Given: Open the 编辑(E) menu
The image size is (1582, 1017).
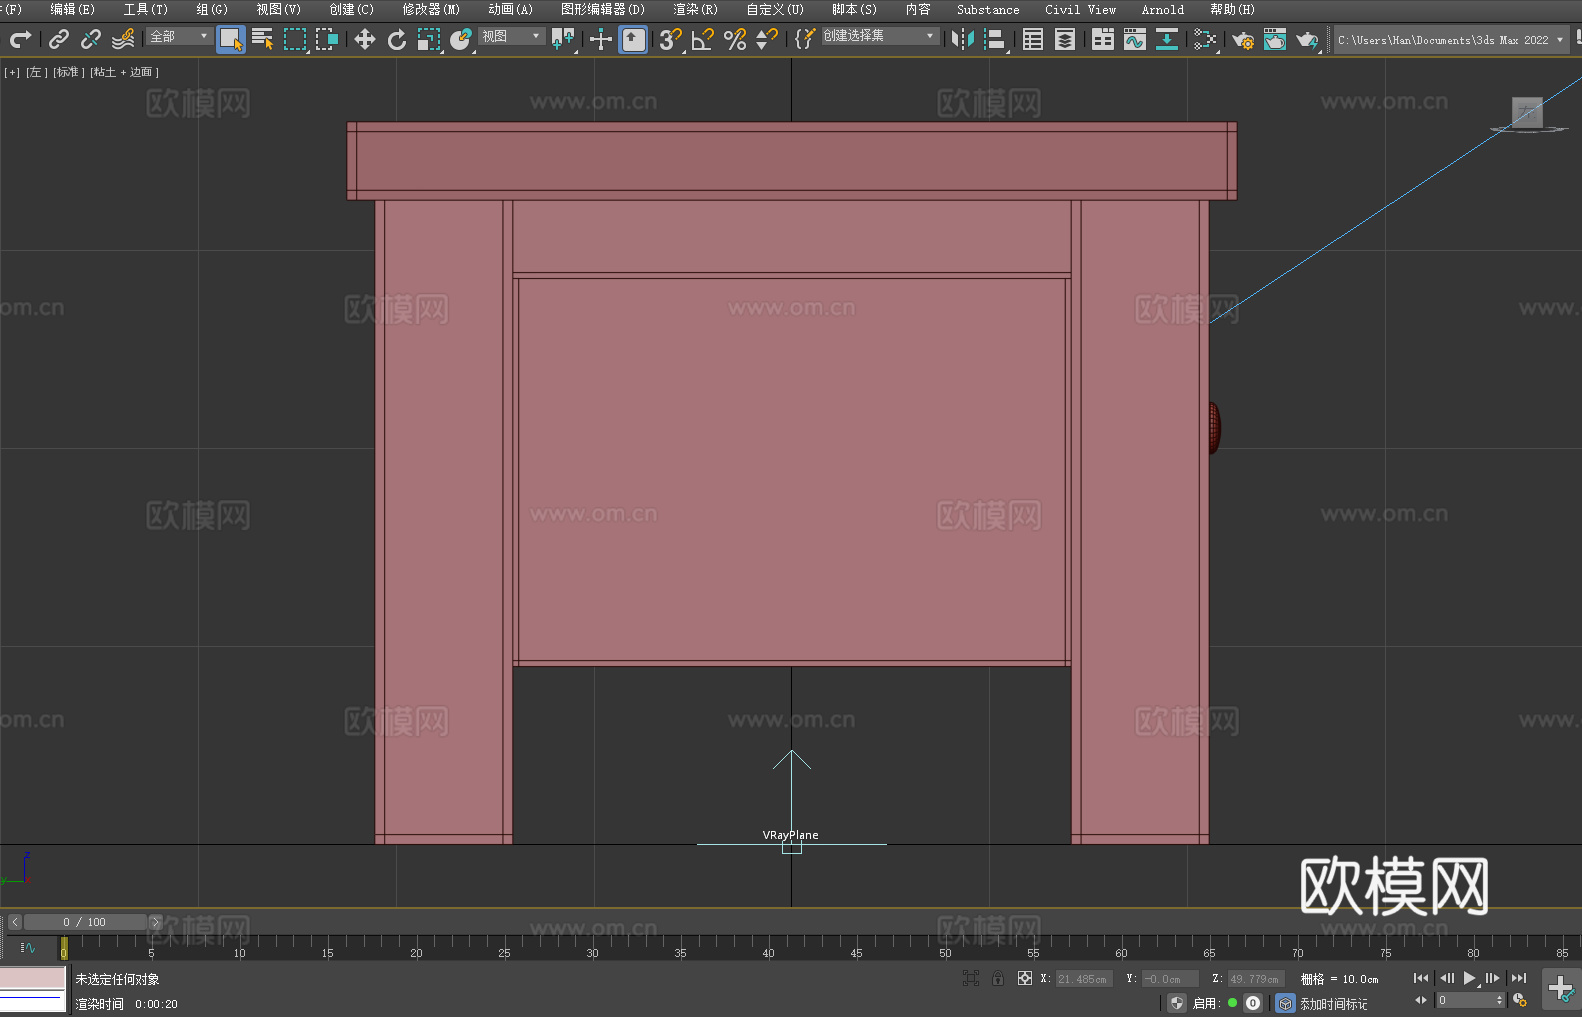Looking at the screenshot, I should pyautogui.click(x=72, y=9).
